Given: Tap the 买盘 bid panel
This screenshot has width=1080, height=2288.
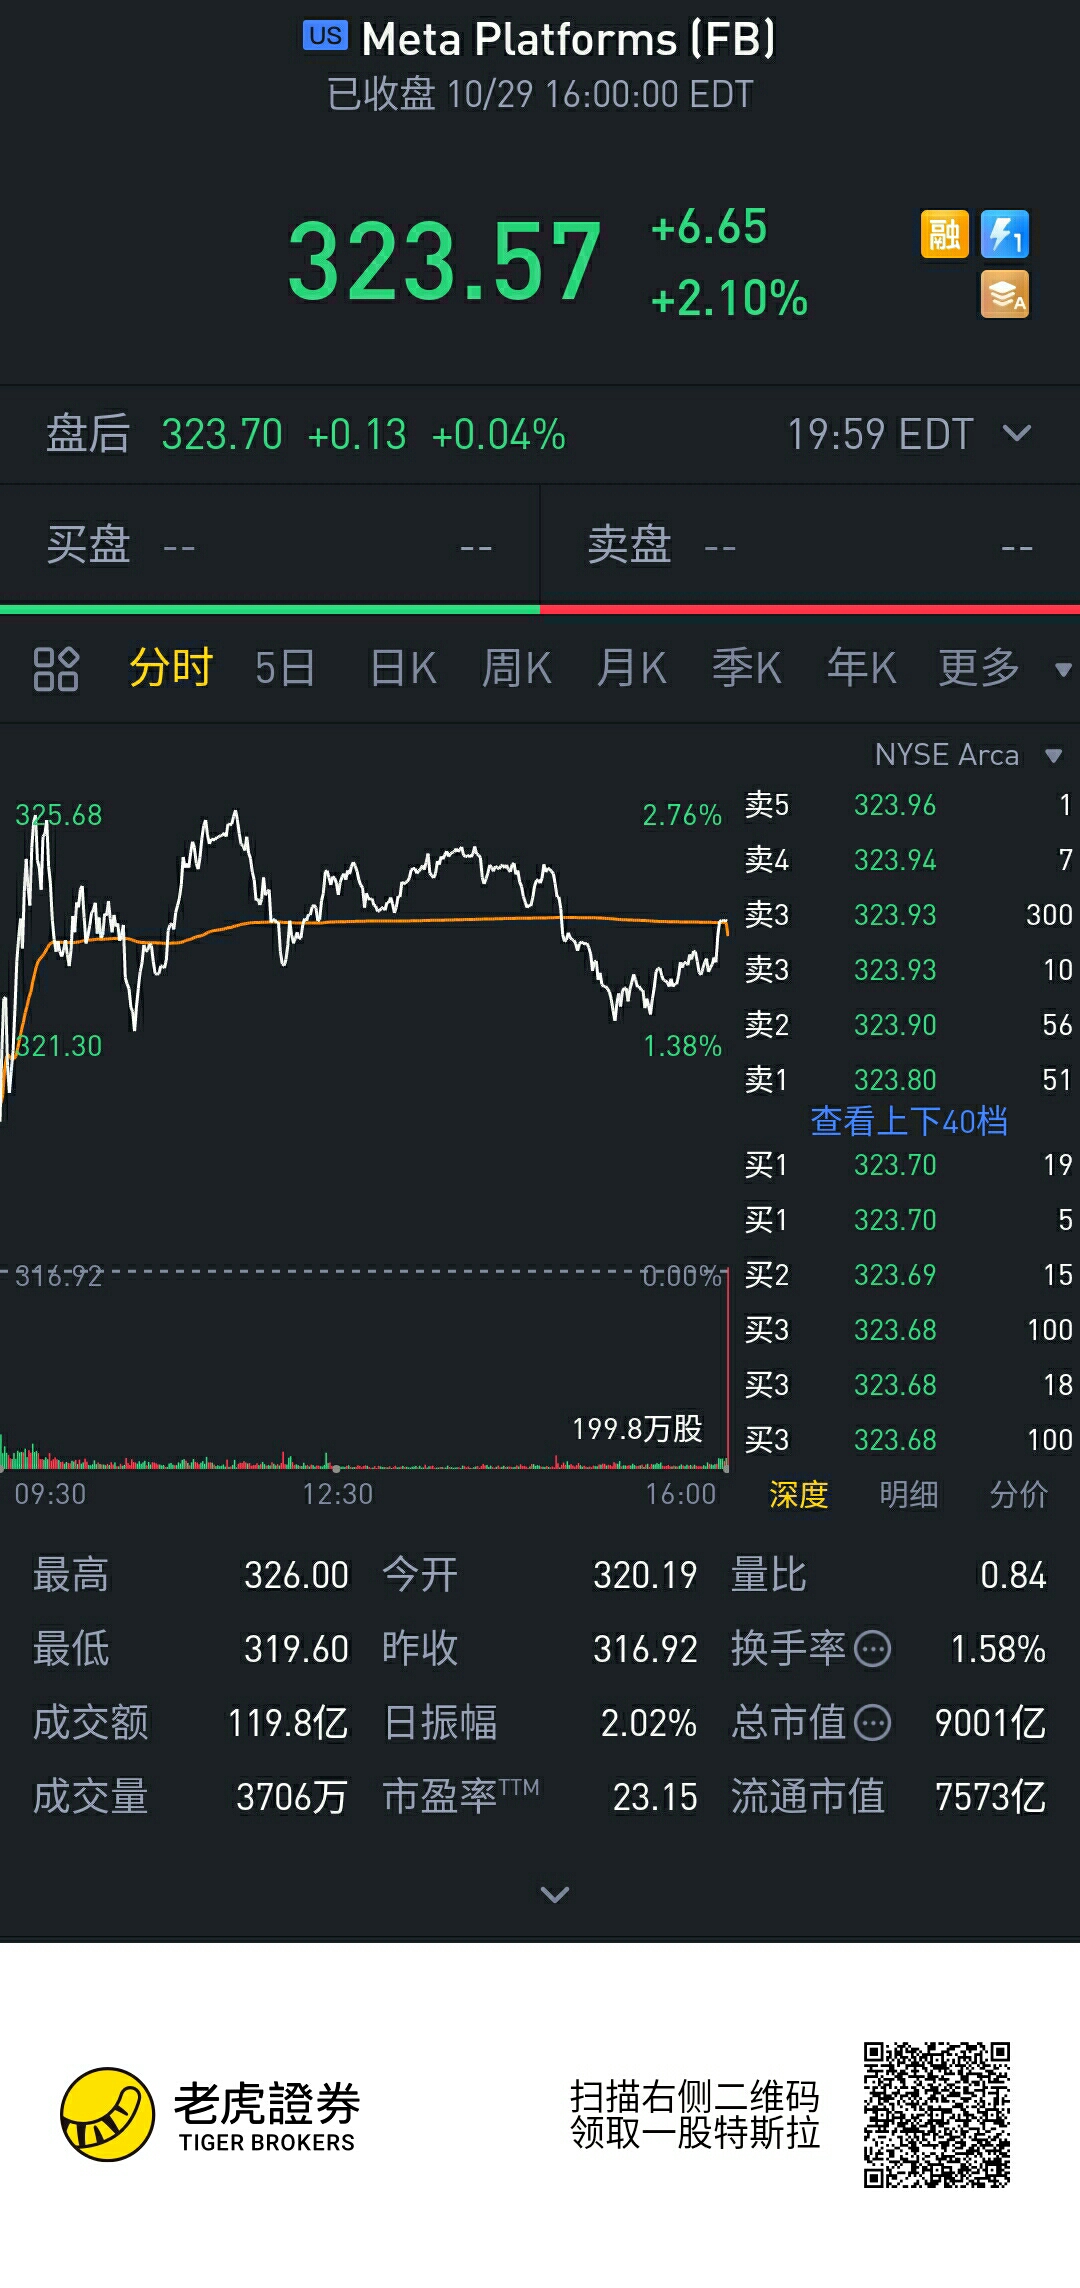Looking at the screenshot, I should (x=270, y=545).
